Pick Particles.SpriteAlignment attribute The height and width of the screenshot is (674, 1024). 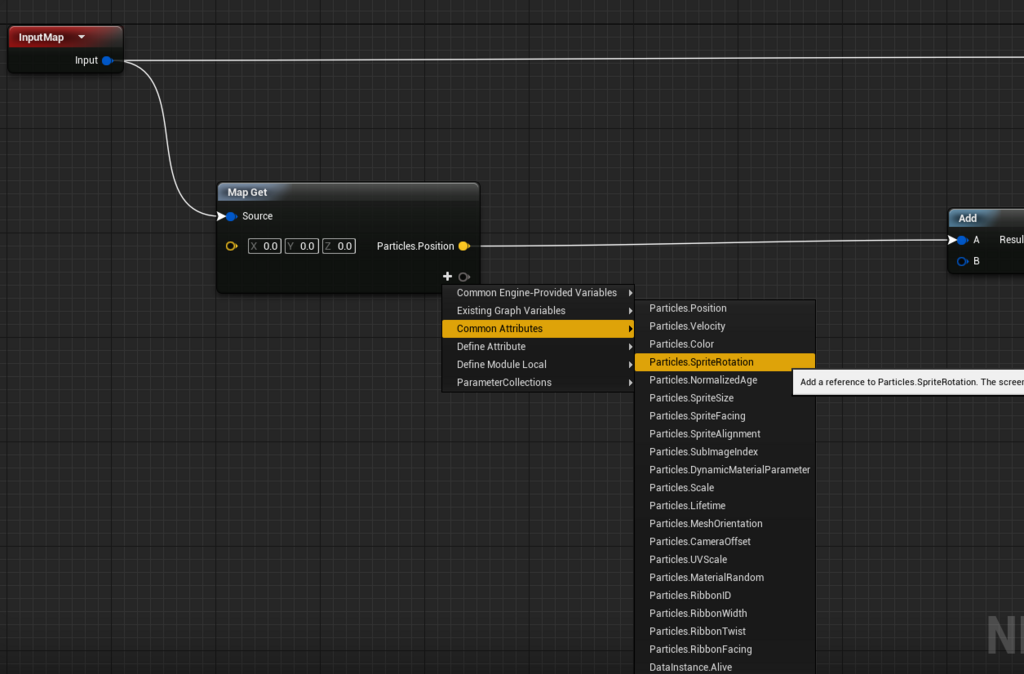pyautogui.click(x=725, y=434)
